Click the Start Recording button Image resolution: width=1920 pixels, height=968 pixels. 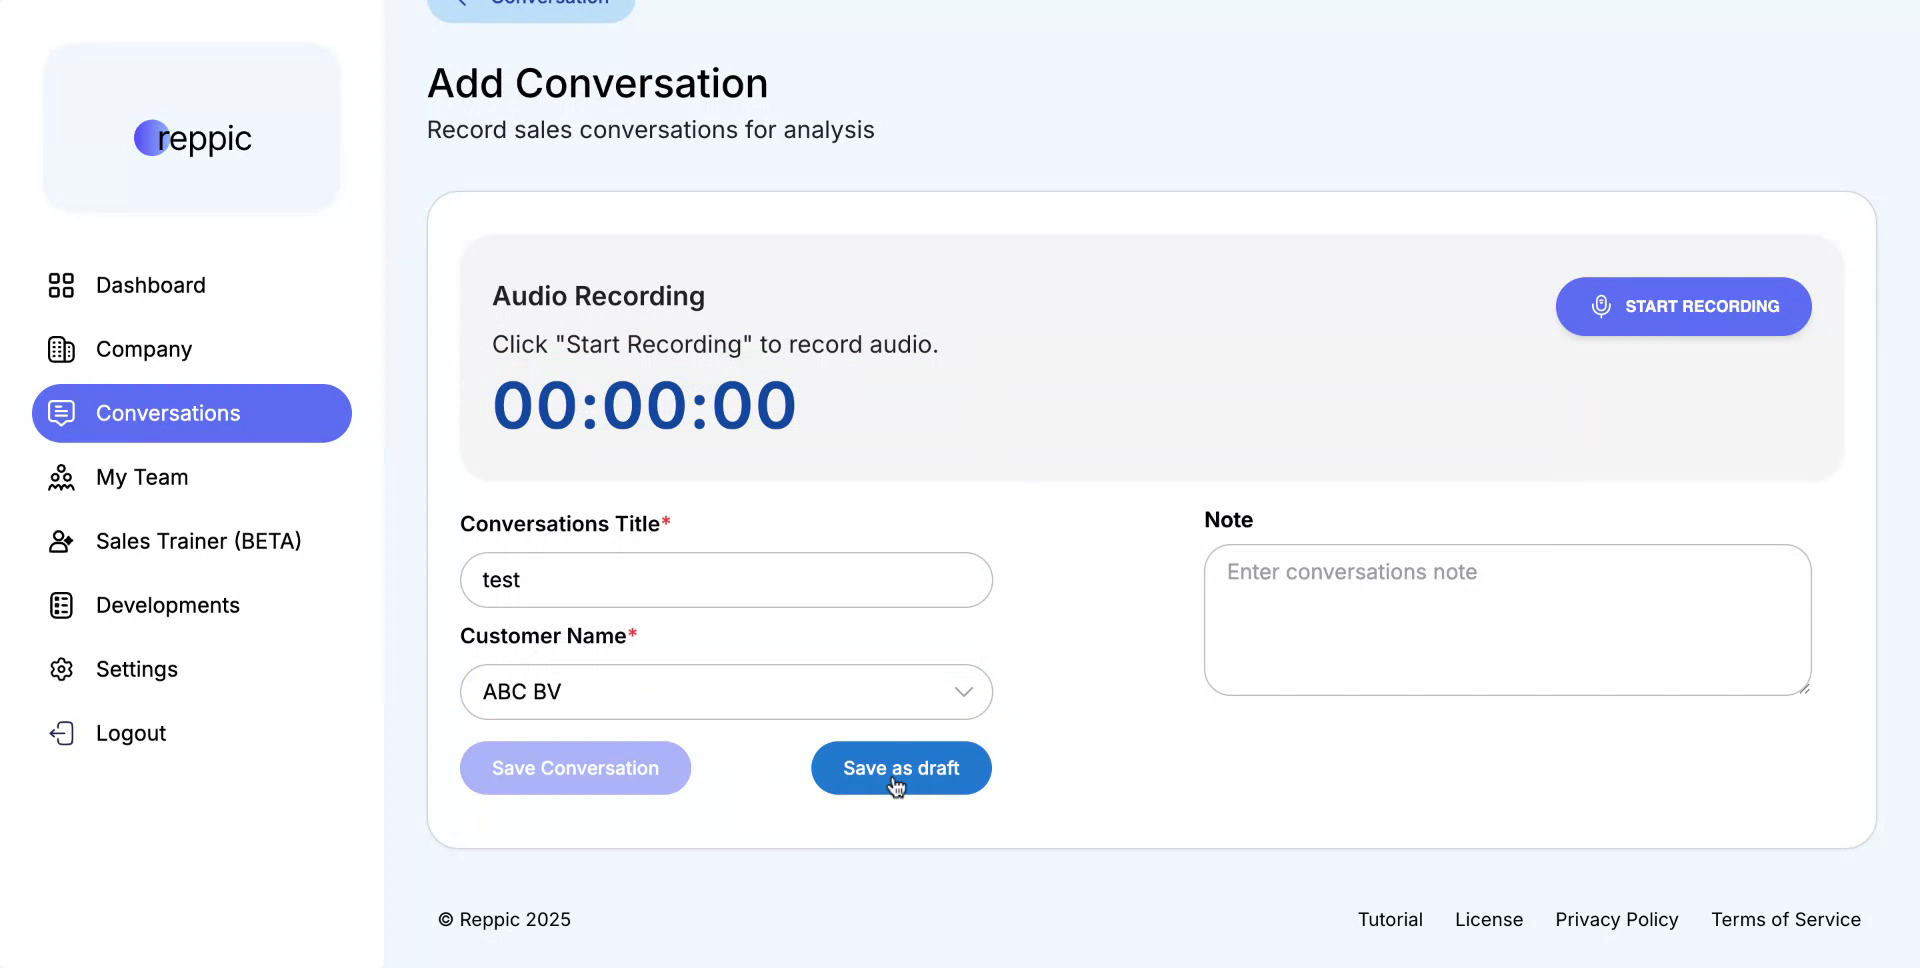tap(1683, 306)
